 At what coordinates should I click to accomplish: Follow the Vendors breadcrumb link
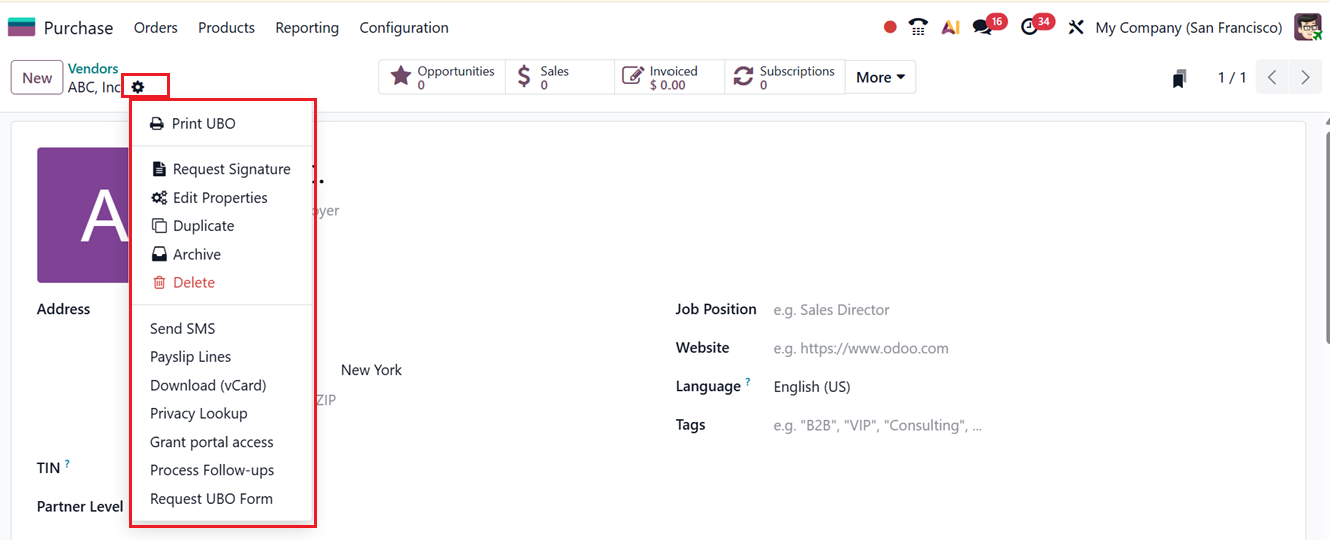click(x=93, y=69)
